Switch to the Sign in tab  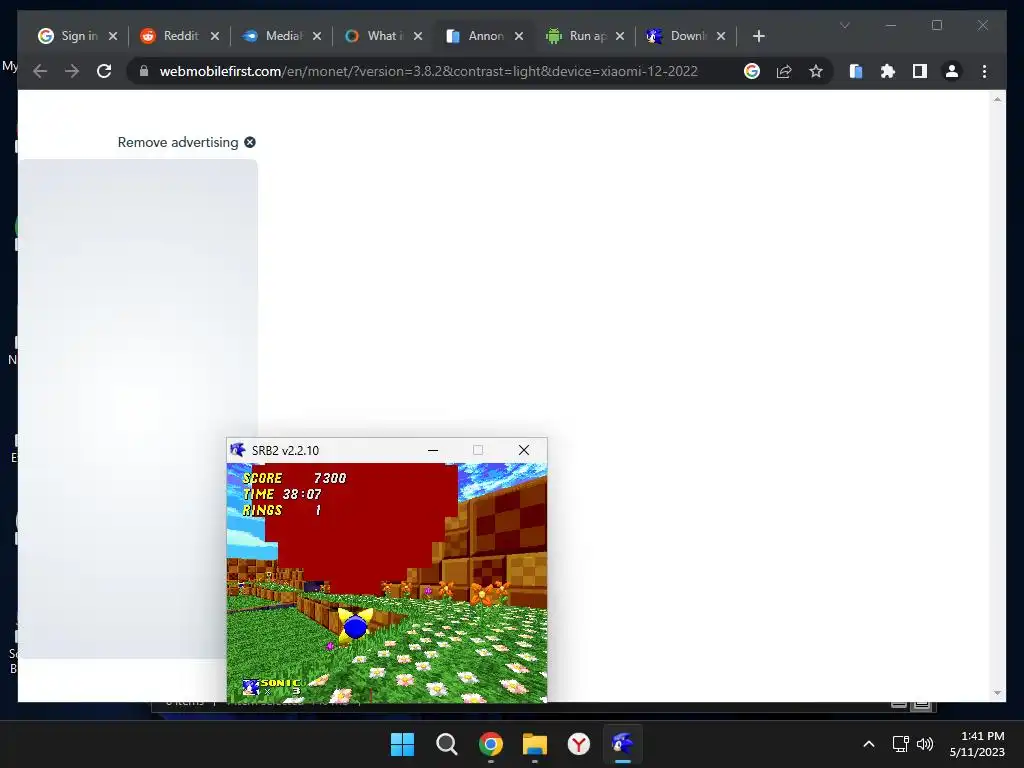(78, 36)
